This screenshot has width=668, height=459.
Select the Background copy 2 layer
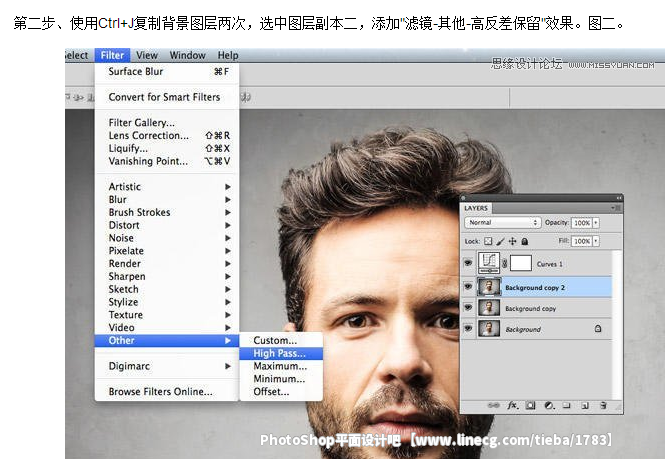pyautogui.click(x=537, y=287)
